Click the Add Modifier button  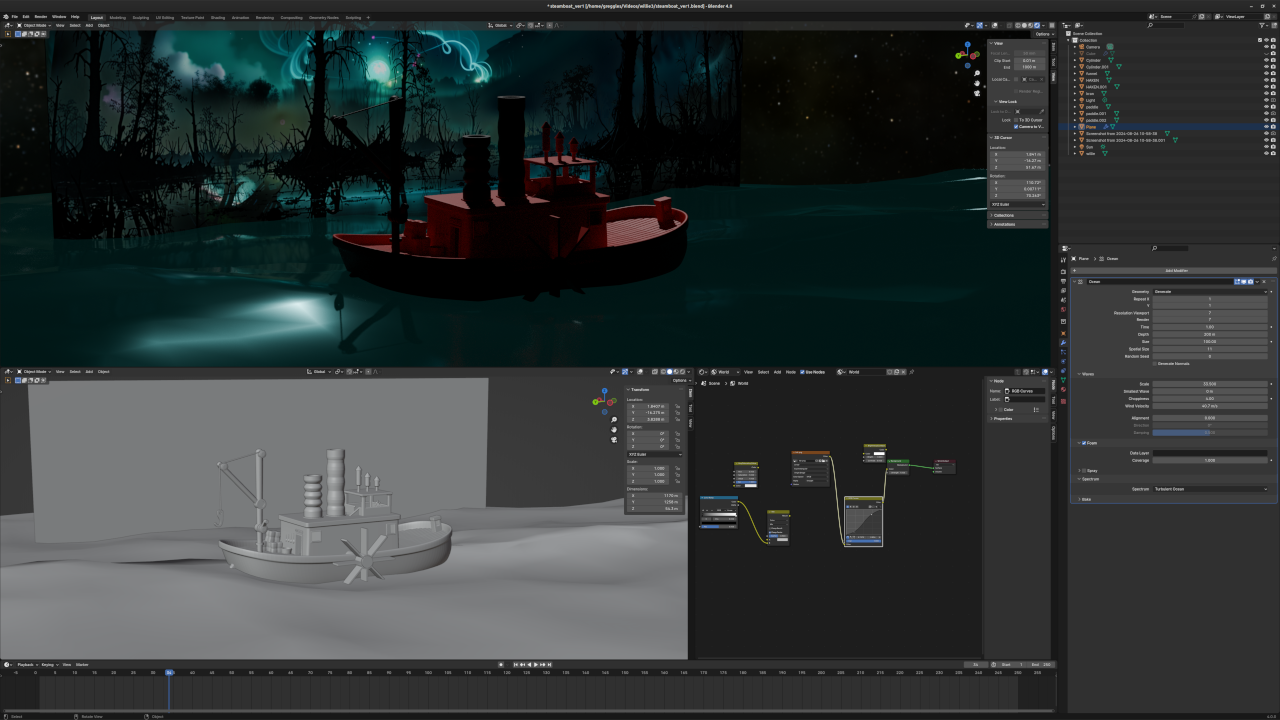tap(1175, 270)
